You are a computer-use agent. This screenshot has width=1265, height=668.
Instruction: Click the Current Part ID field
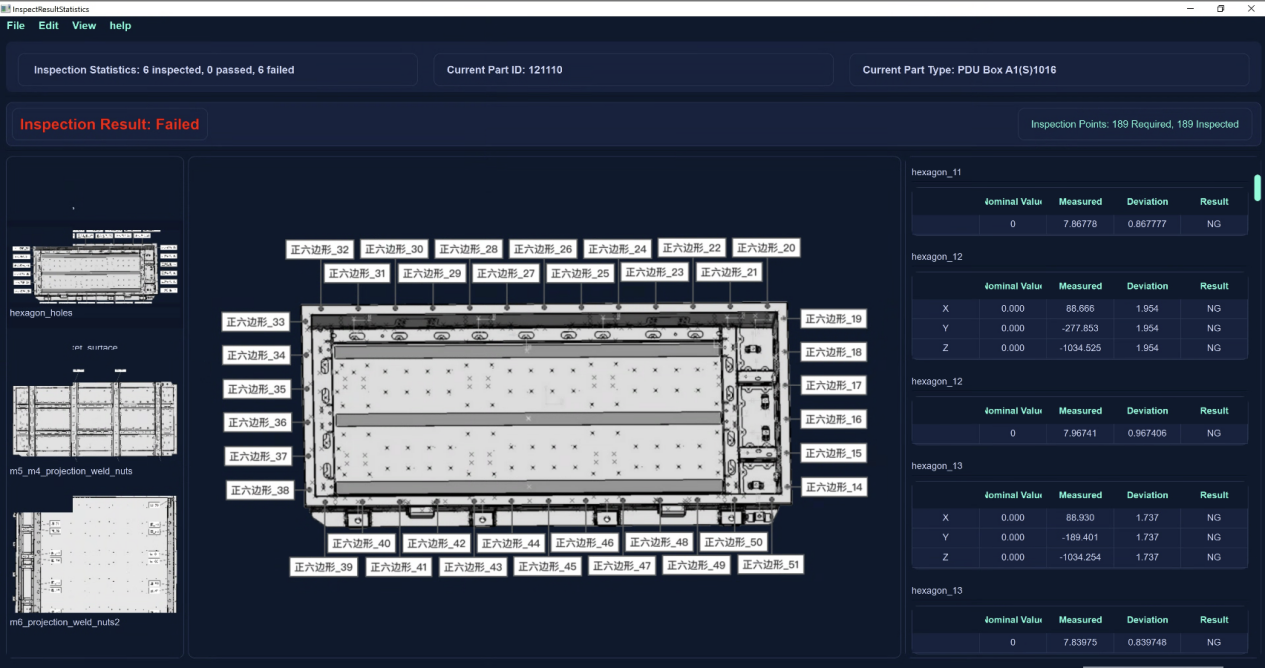(633, 70)
